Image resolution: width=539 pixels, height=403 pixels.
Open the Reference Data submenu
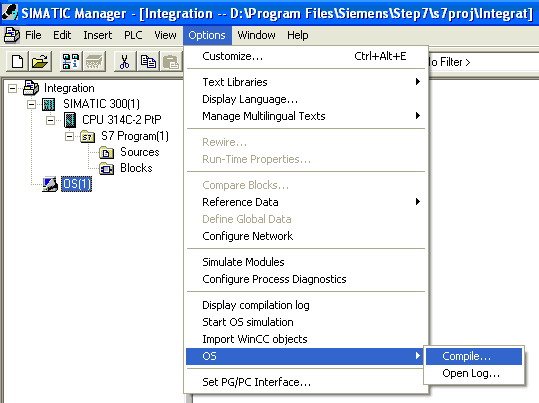(306, 202)
